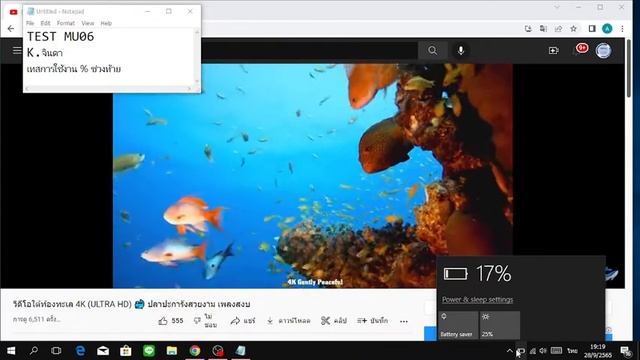
Task: Open YouTube notifications bell with 9+ badge
Action: tap(580, 50)
